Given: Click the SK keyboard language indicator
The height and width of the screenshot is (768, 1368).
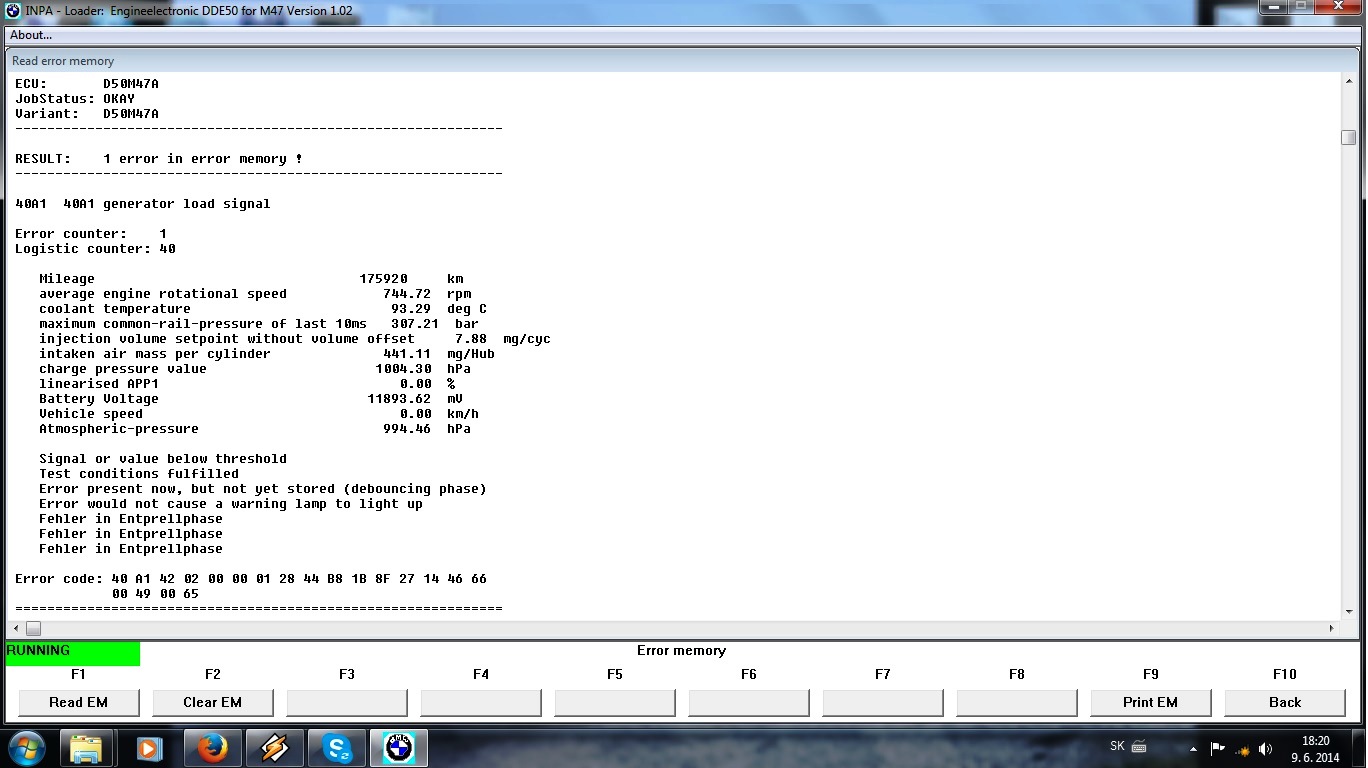Looking at the screenshot, I should click(1117, 746).
